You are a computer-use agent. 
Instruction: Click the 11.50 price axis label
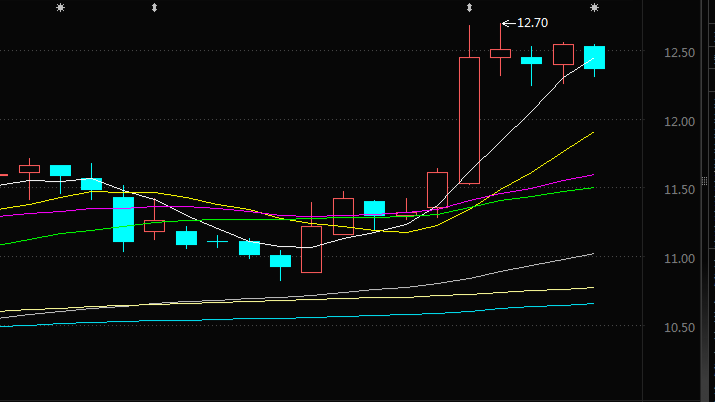[679, 190]
